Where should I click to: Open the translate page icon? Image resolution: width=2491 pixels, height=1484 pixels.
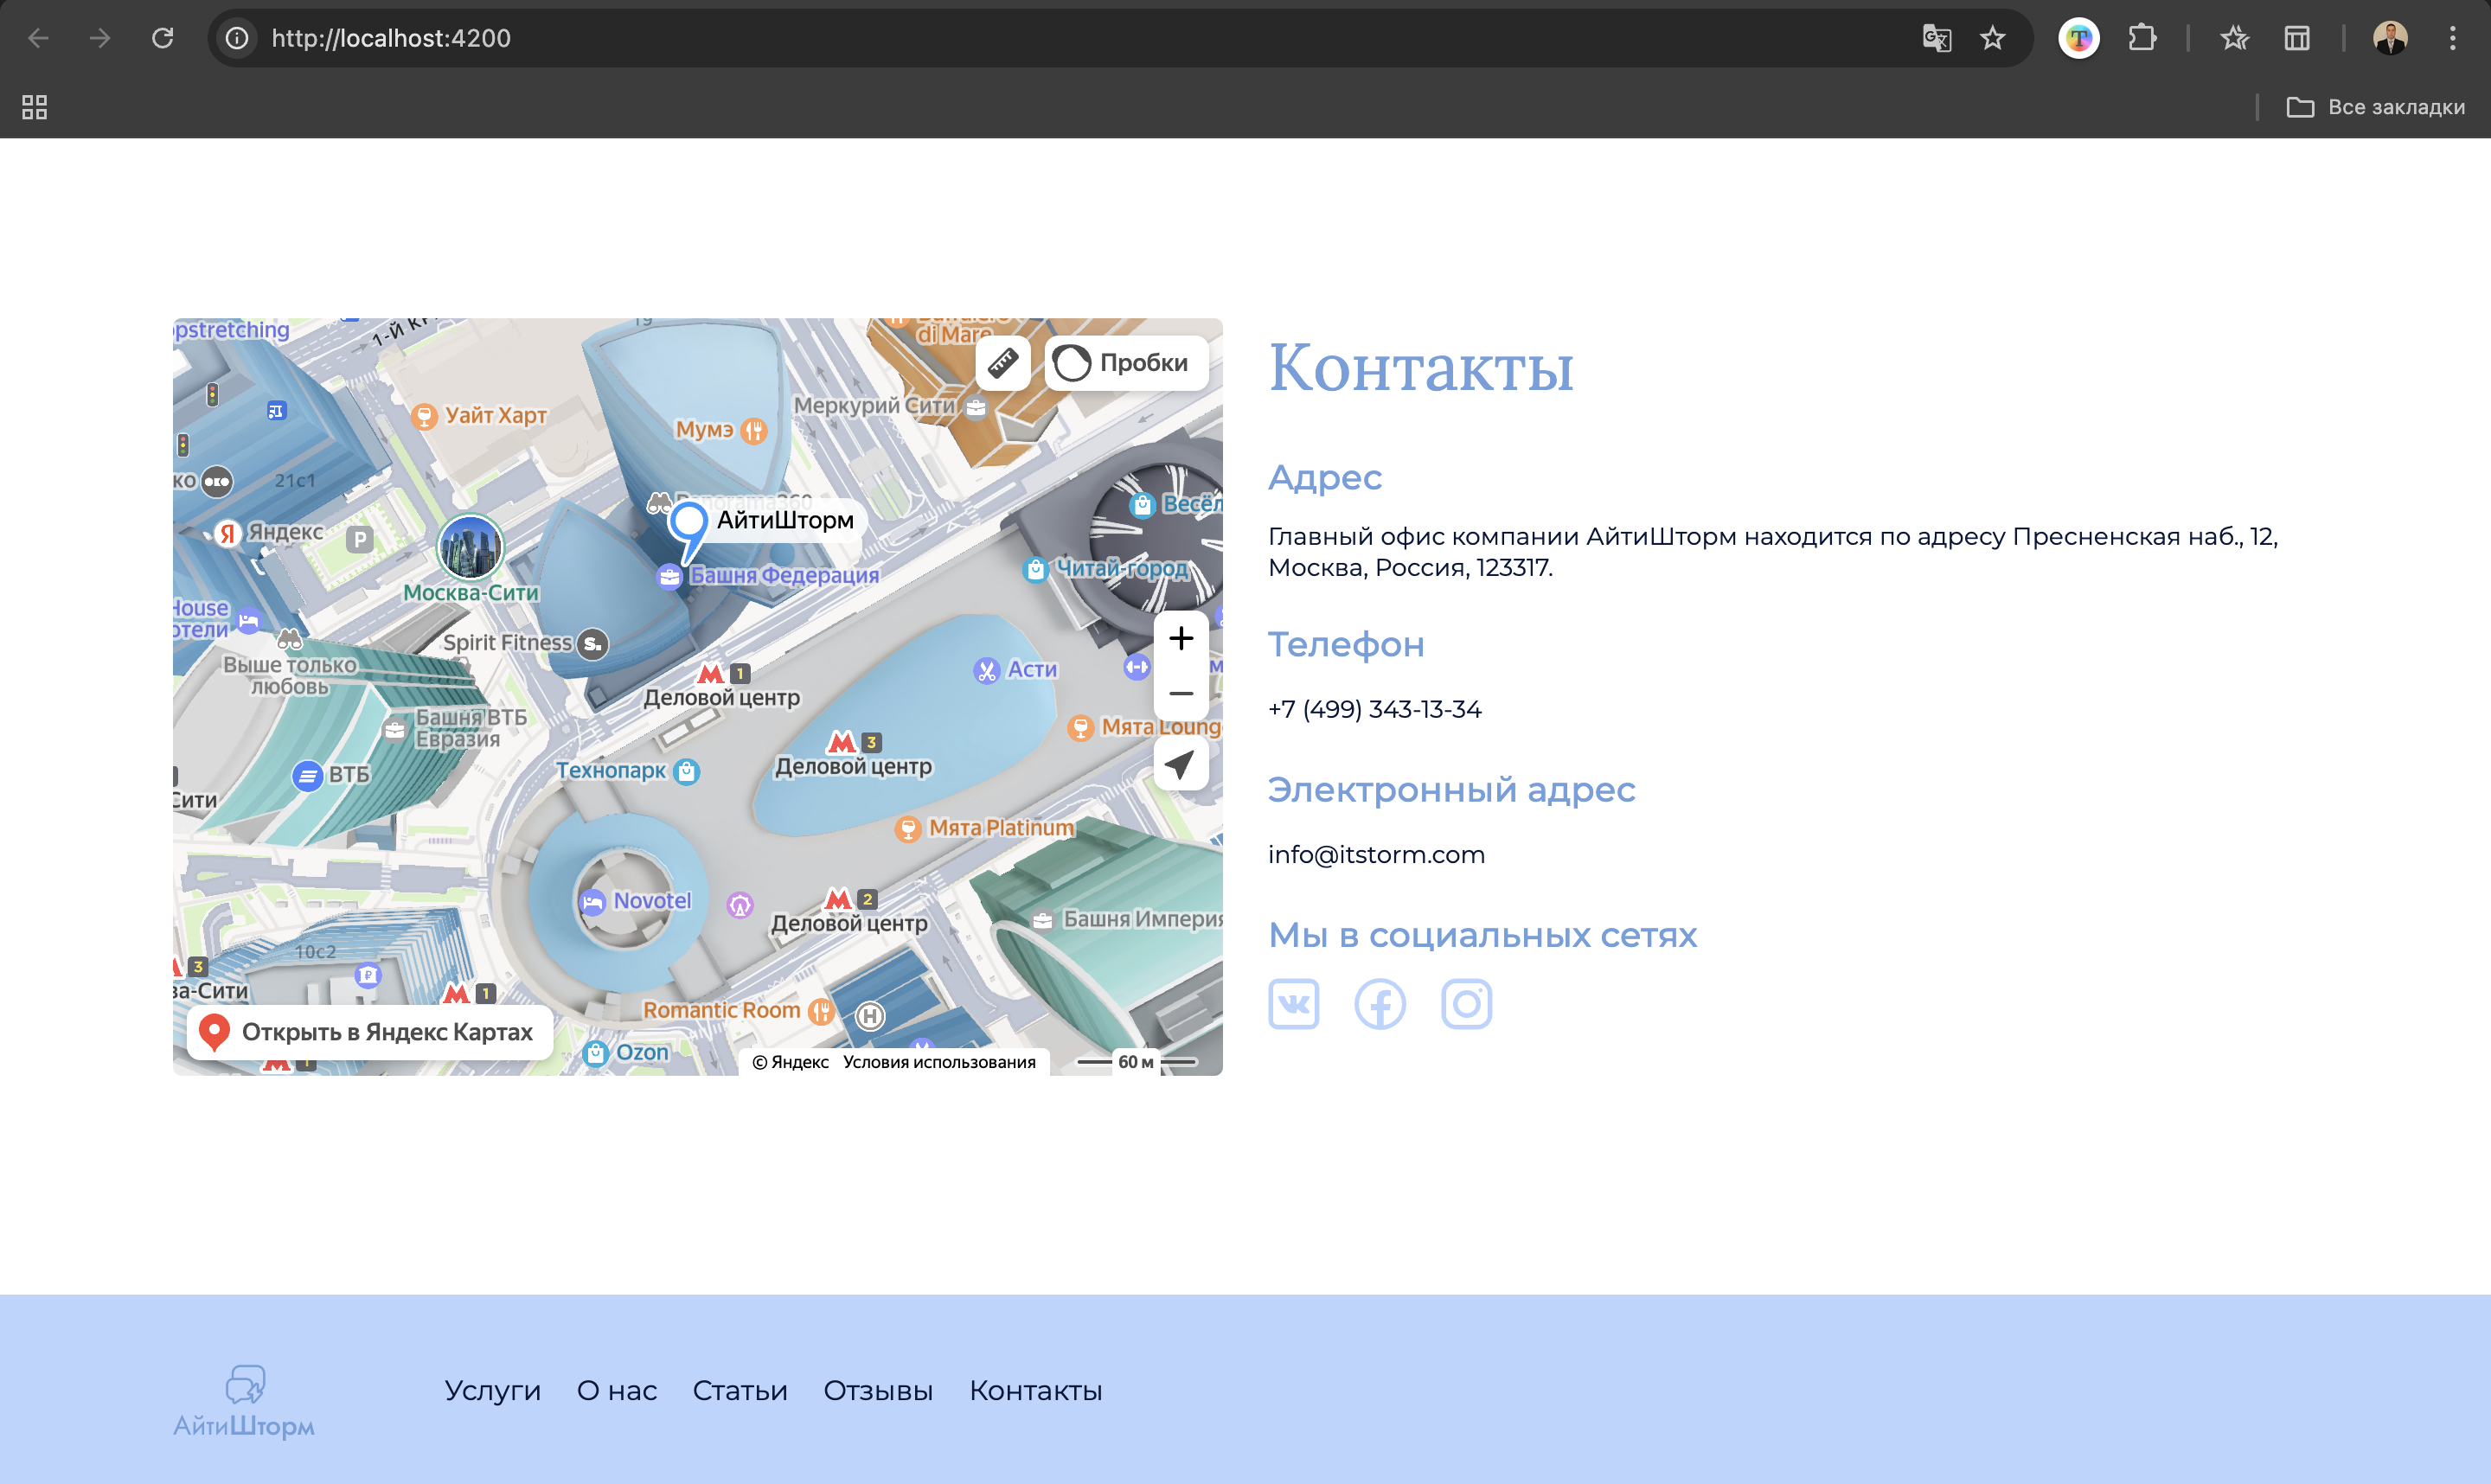(1937, 38)
